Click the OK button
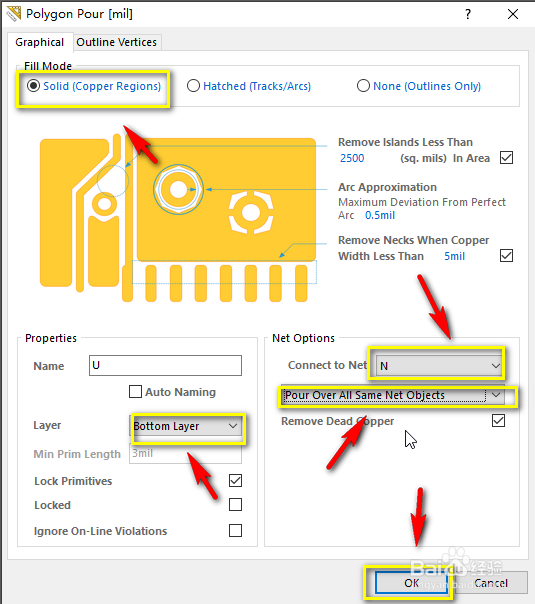 [412, 583]
